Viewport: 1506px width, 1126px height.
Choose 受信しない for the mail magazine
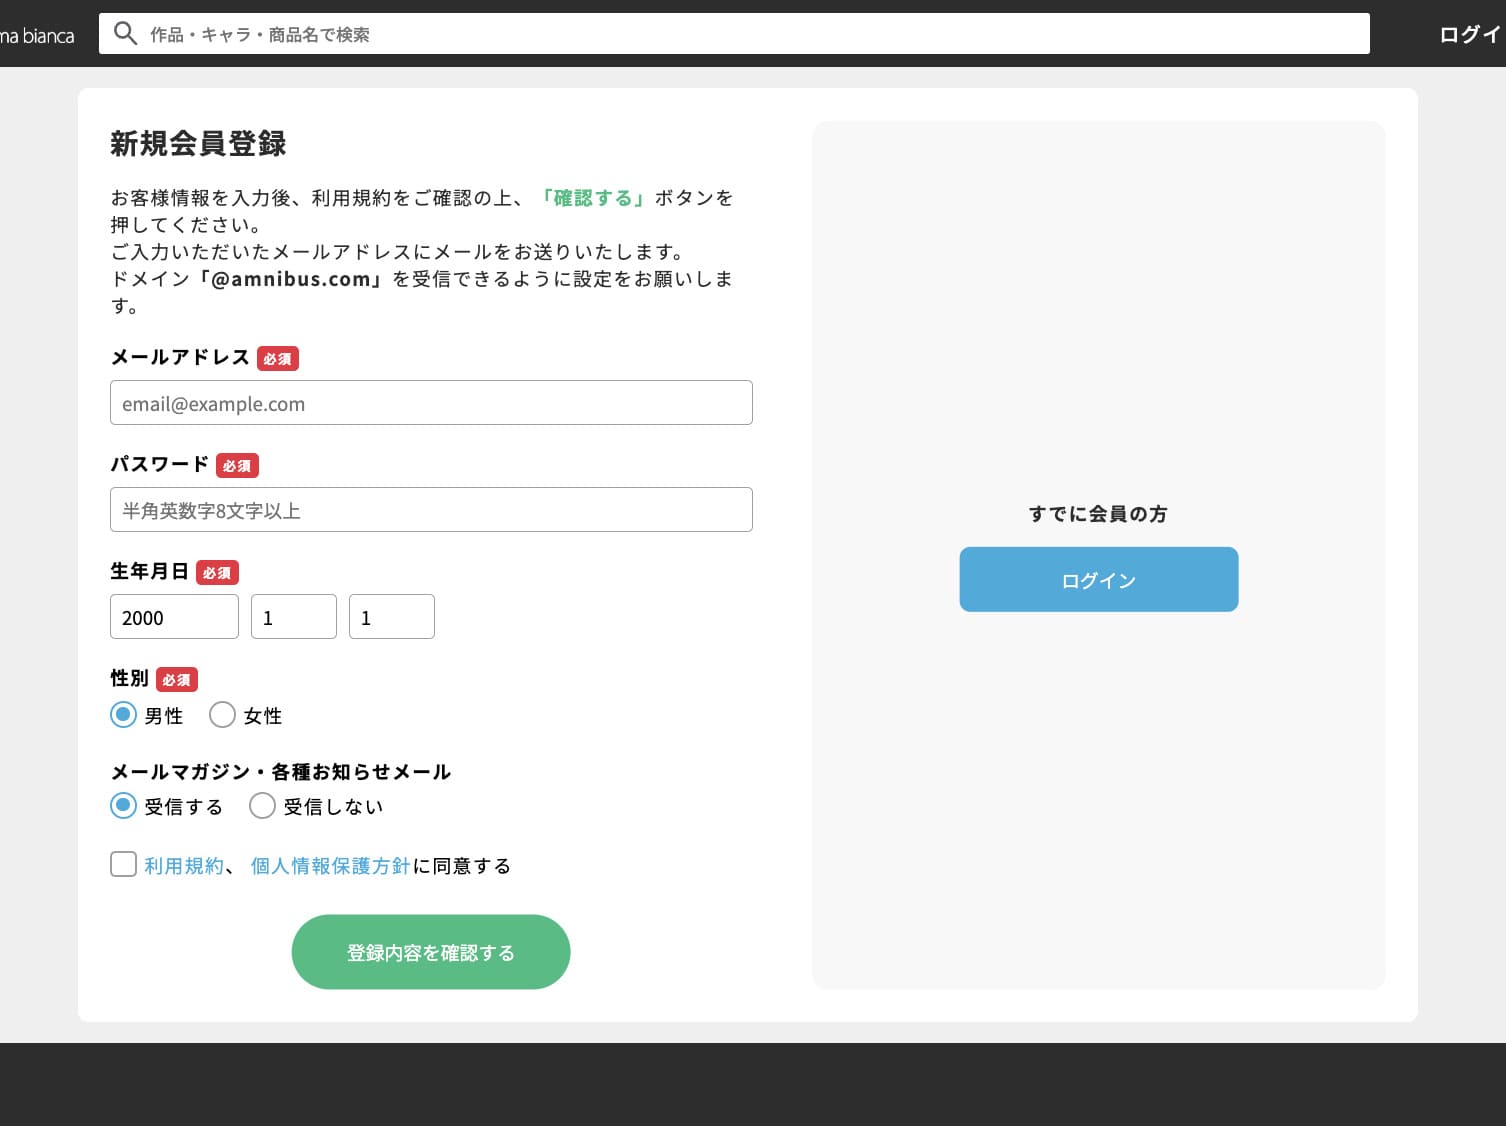262,805
